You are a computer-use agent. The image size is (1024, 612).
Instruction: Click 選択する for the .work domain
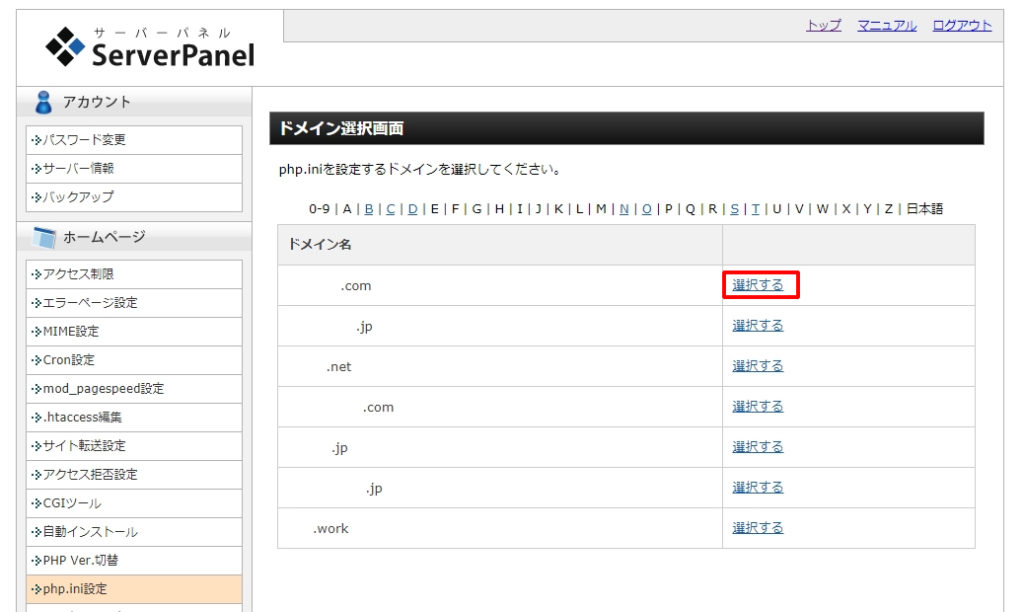pos(757,528)
